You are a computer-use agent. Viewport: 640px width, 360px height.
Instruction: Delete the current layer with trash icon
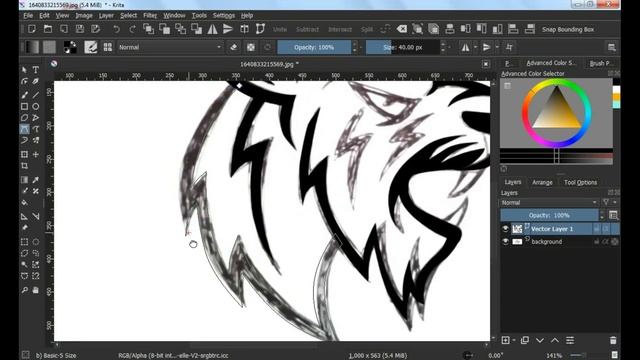tap(613, 340)
